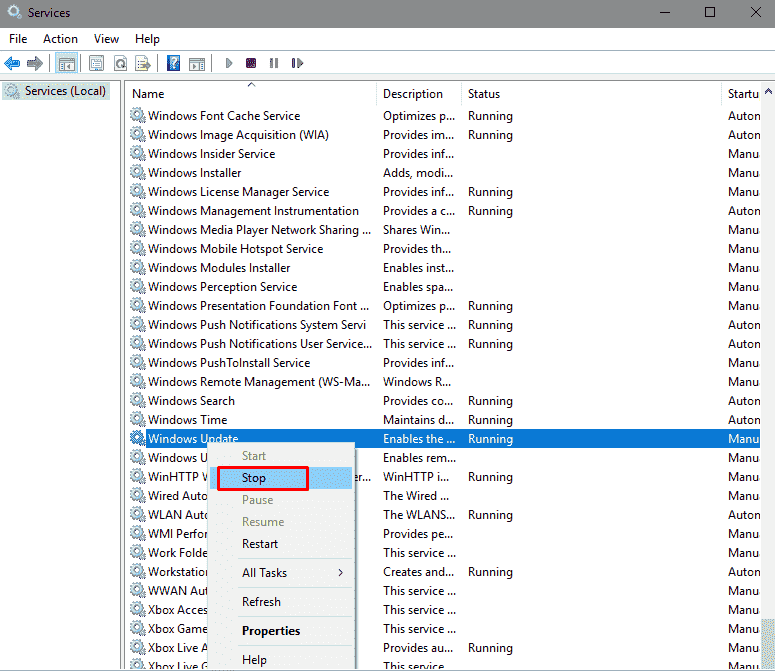Click 'The Wired ...' description cell
Image resolution: width=775 pixels, height=671 pixels.
coord(416,496)
